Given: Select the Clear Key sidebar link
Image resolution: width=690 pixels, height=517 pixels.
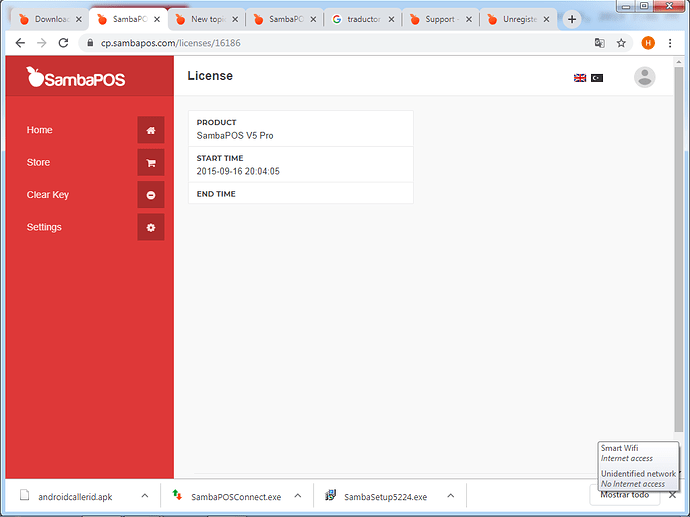Looking at the screenshot, I should pos(48,194).
